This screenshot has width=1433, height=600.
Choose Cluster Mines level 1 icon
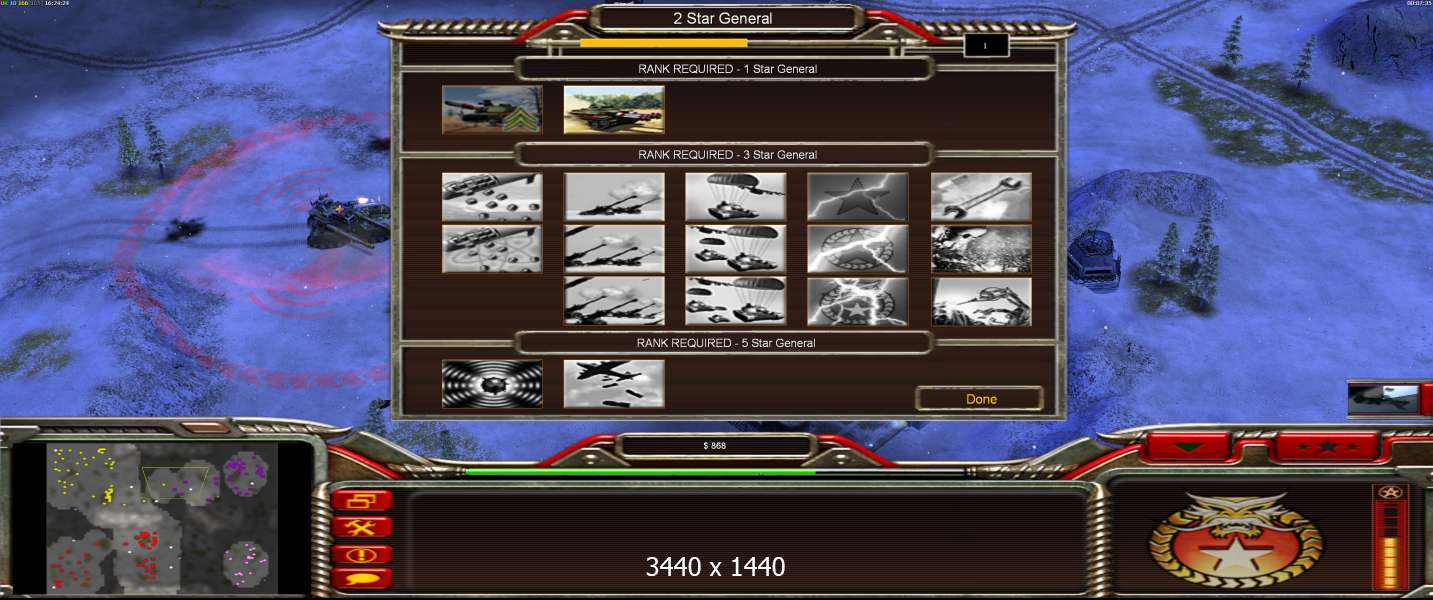tap(492, 197)
